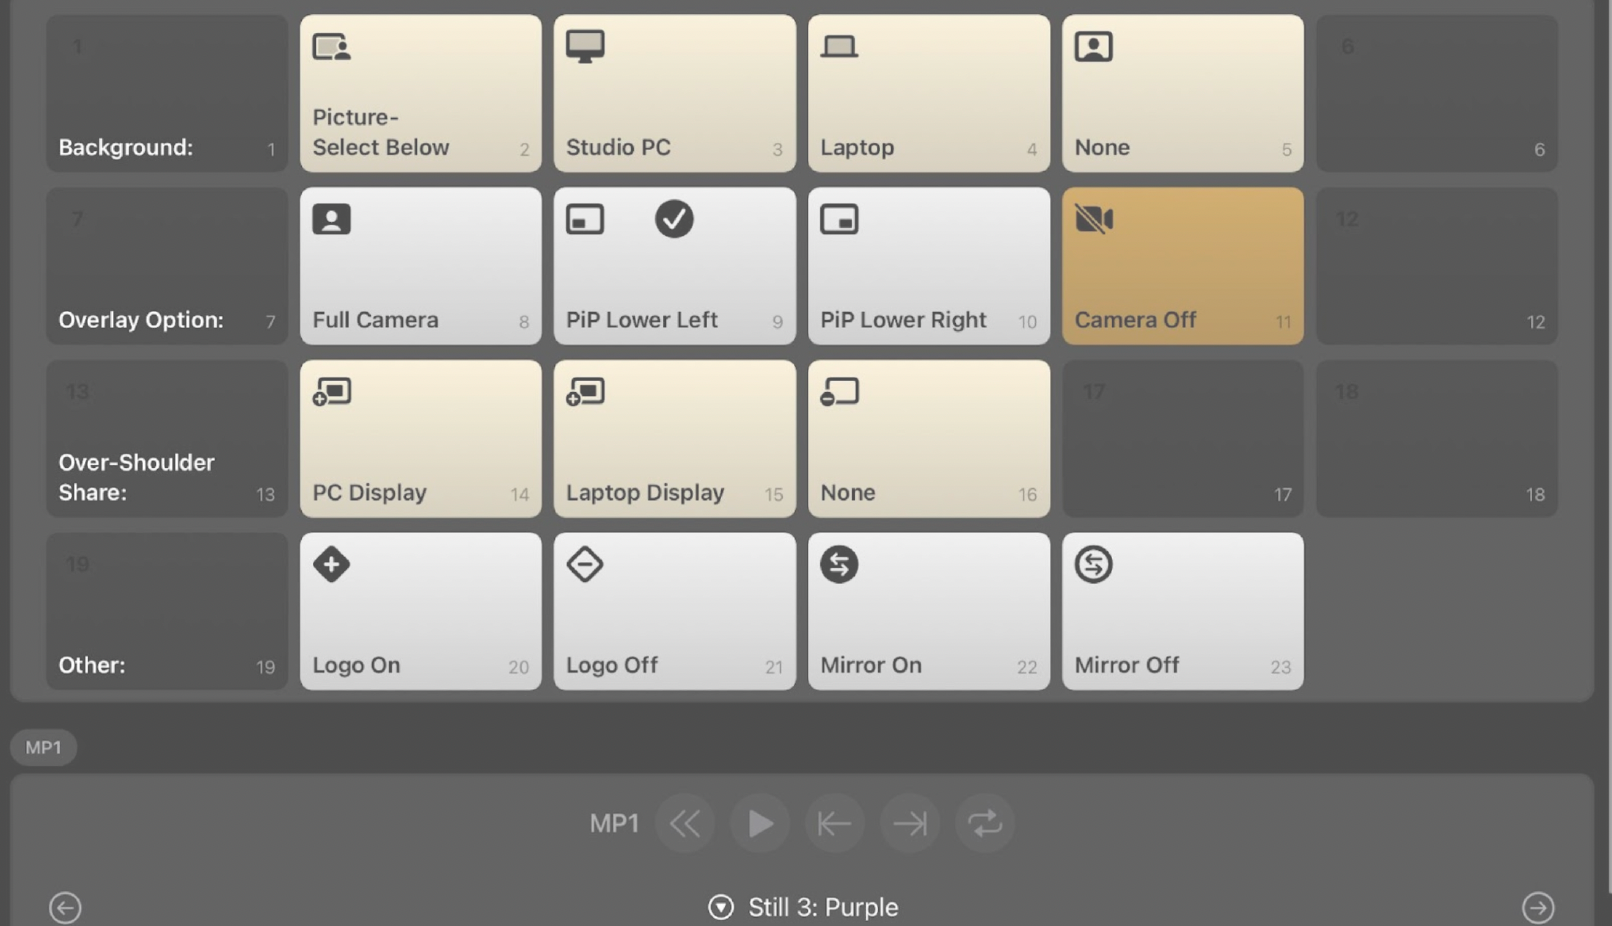This screenshot has width=1612, height=926.
Task: Click the checkmark on PiP Lower Left
Action: pos(674,220)
